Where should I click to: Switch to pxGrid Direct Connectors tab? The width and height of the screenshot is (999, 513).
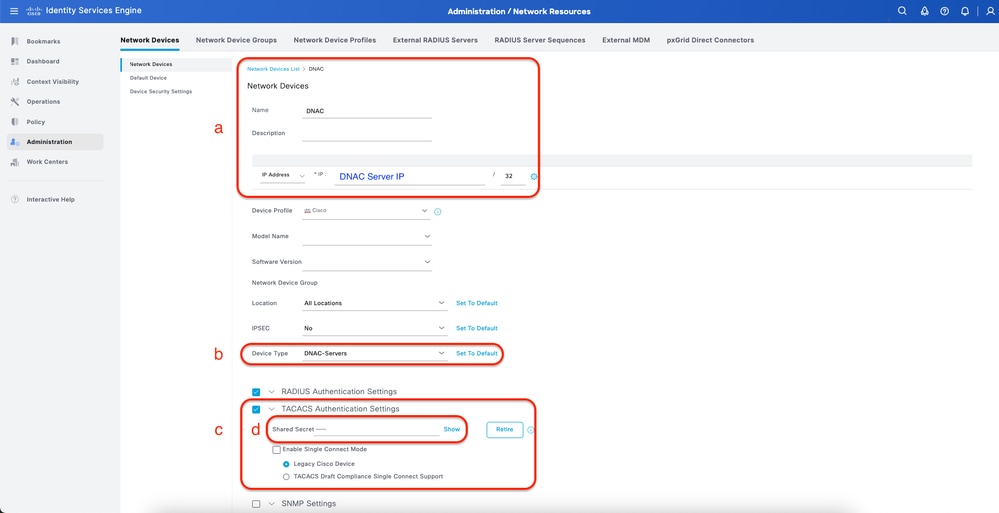tap(710, 40)
